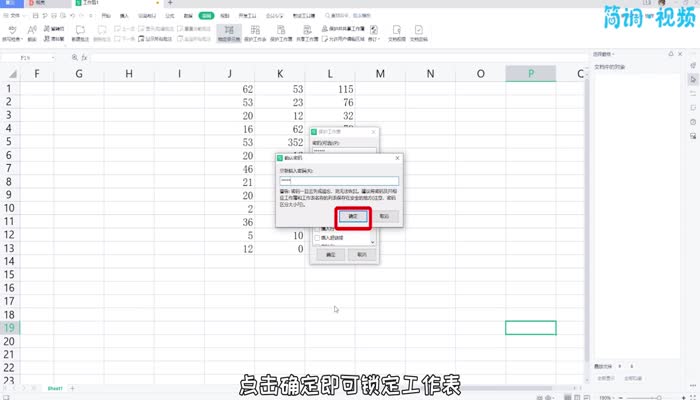Click the spell check icon in ribbon
700x400 pixels.
tap(16, 31)
